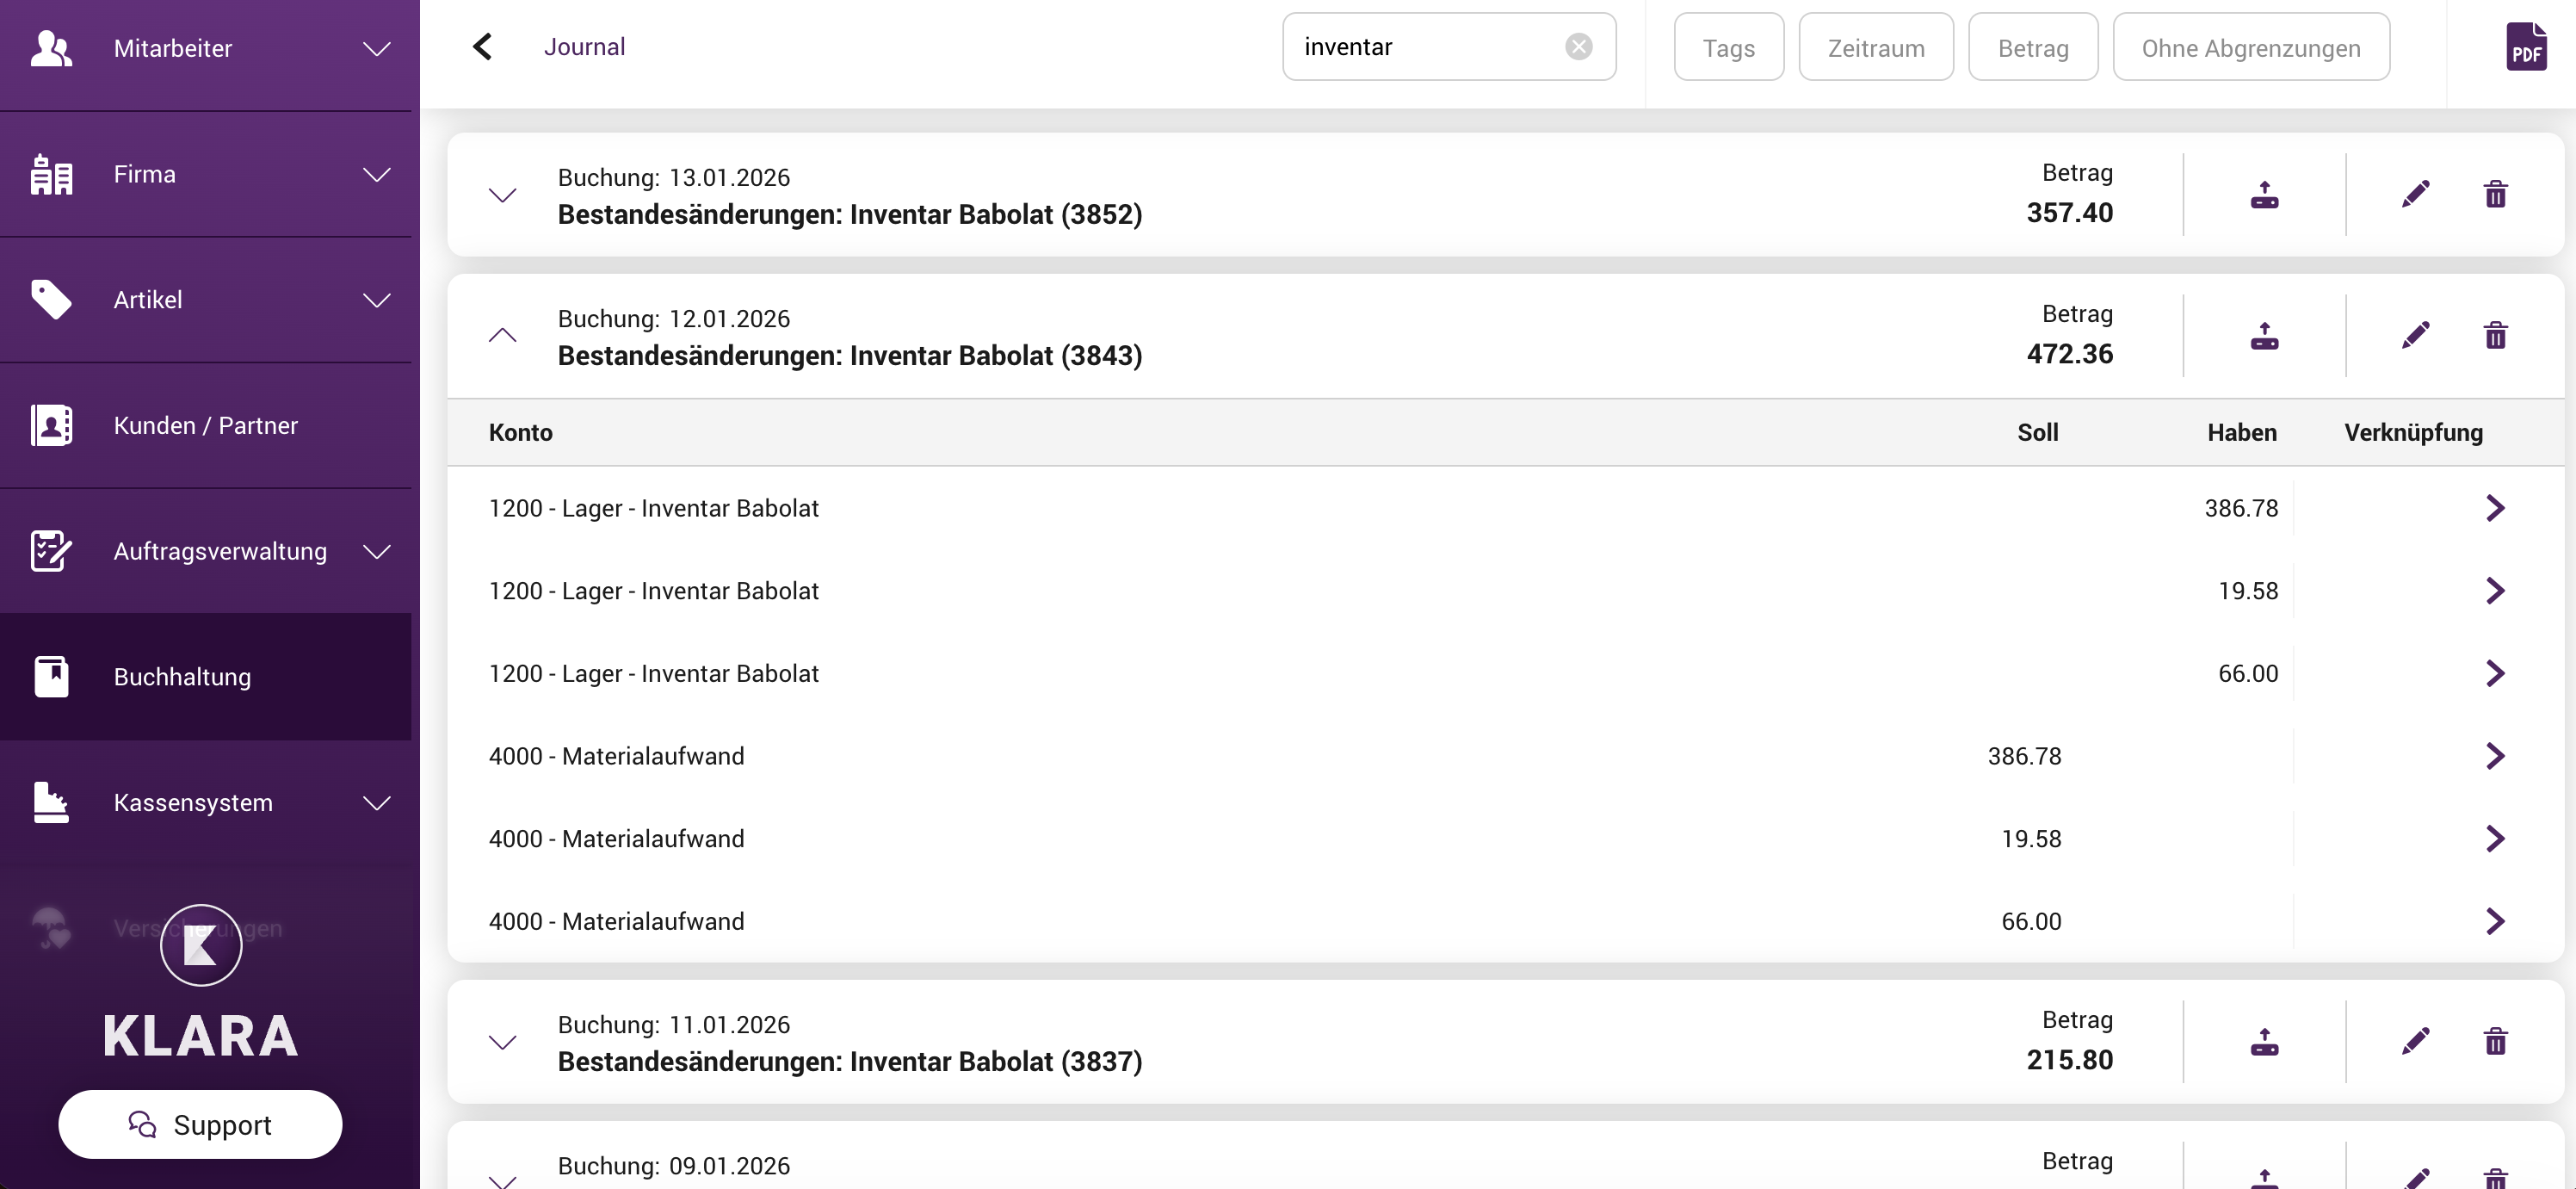Upload a document for booking 3843
Image resolution: width=2576 pixels, height=1189 pixels.
pyautogui.click(x=2264, y=335)
